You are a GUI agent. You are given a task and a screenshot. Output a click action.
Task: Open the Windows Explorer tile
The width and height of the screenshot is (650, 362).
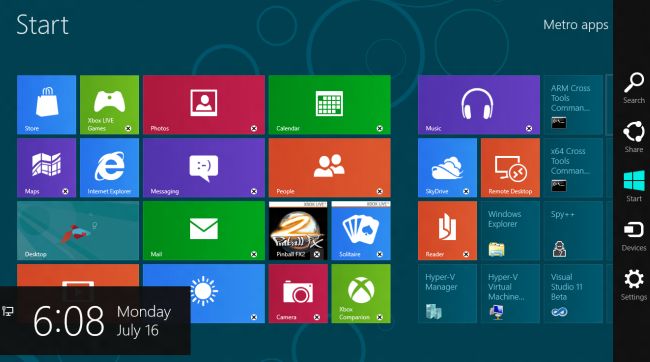(510, 231)
